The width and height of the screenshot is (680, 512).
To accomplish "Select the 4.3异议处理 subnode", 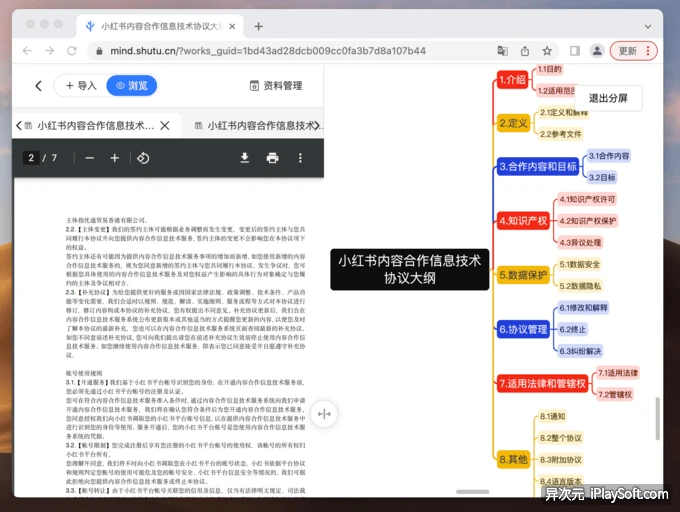I will (580, 242).
